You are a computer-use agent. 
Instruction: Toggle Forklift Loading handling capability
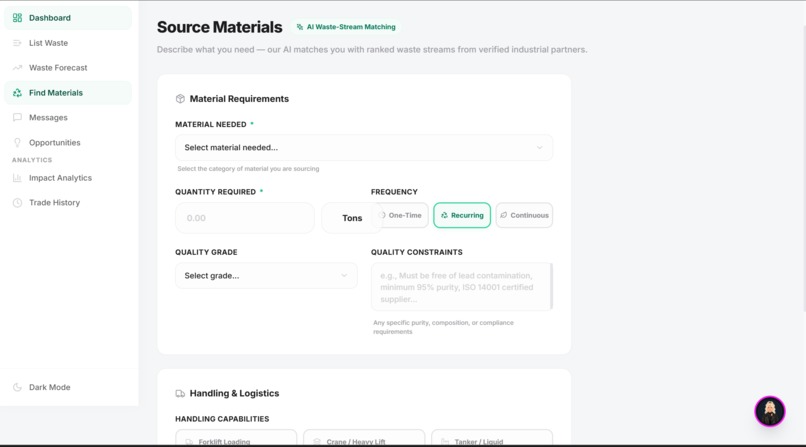point(236,438)
